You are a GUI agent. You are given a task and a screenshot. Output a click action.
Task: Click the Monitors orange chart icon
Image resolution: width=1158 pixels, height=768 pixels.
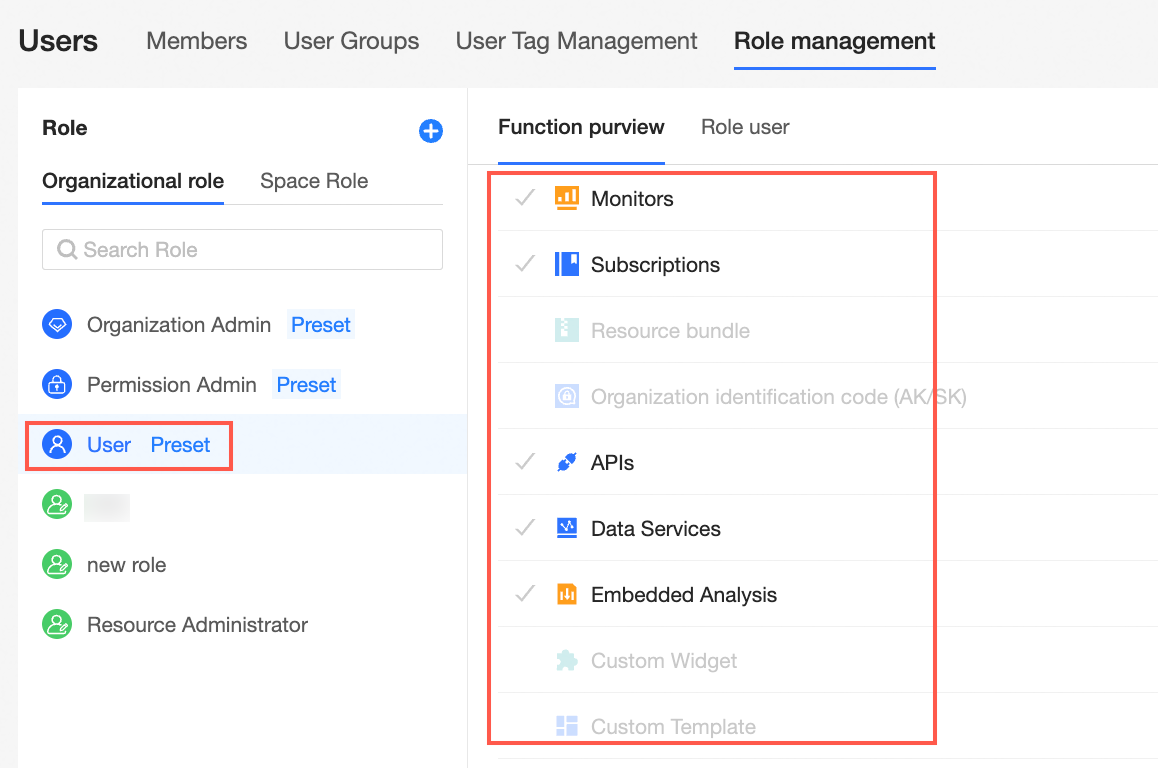pyautogui.click(x=567, y=198)
